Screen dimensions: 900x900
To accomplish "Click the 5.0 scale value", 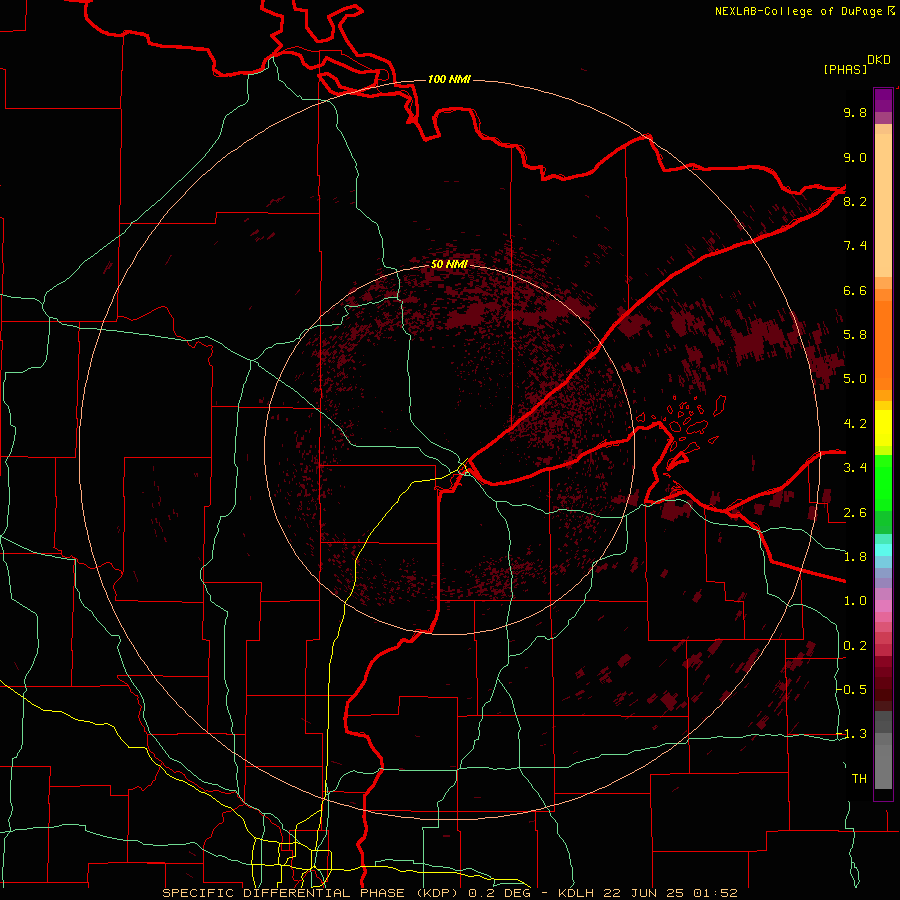I will (855, 379).
